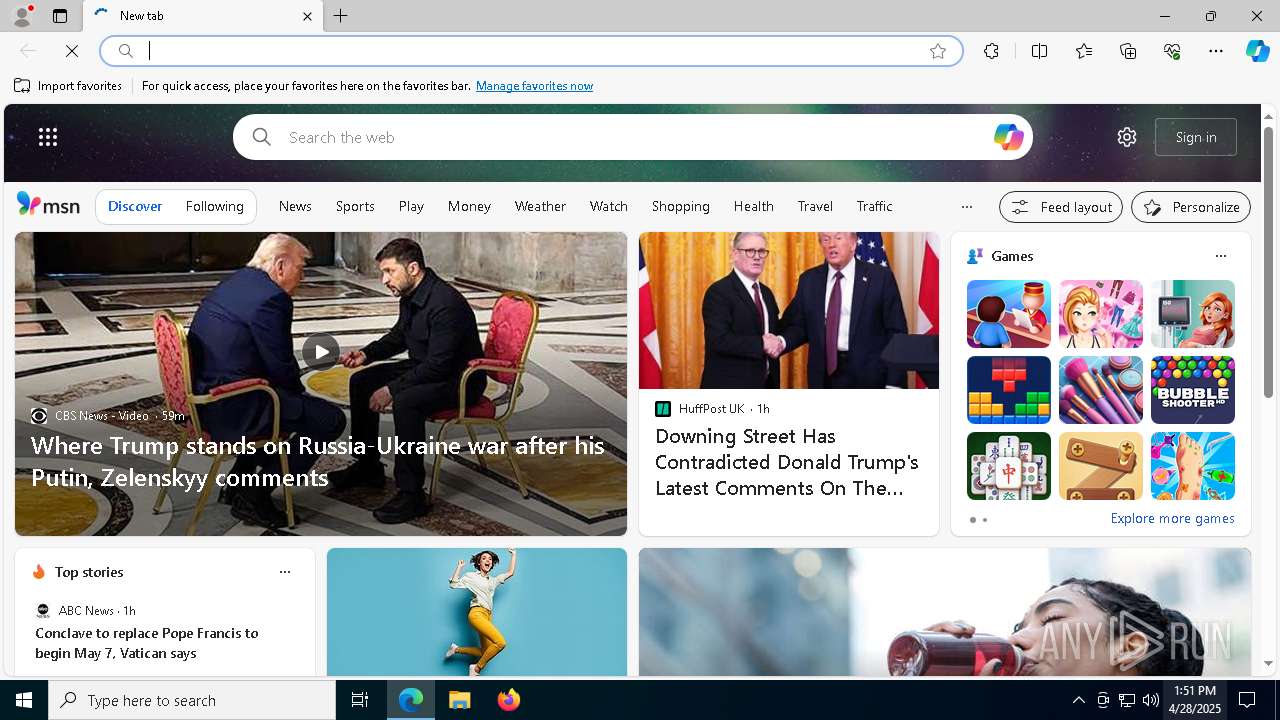
Task: Open the Explore more games link
Action: tap(1172, 518)
